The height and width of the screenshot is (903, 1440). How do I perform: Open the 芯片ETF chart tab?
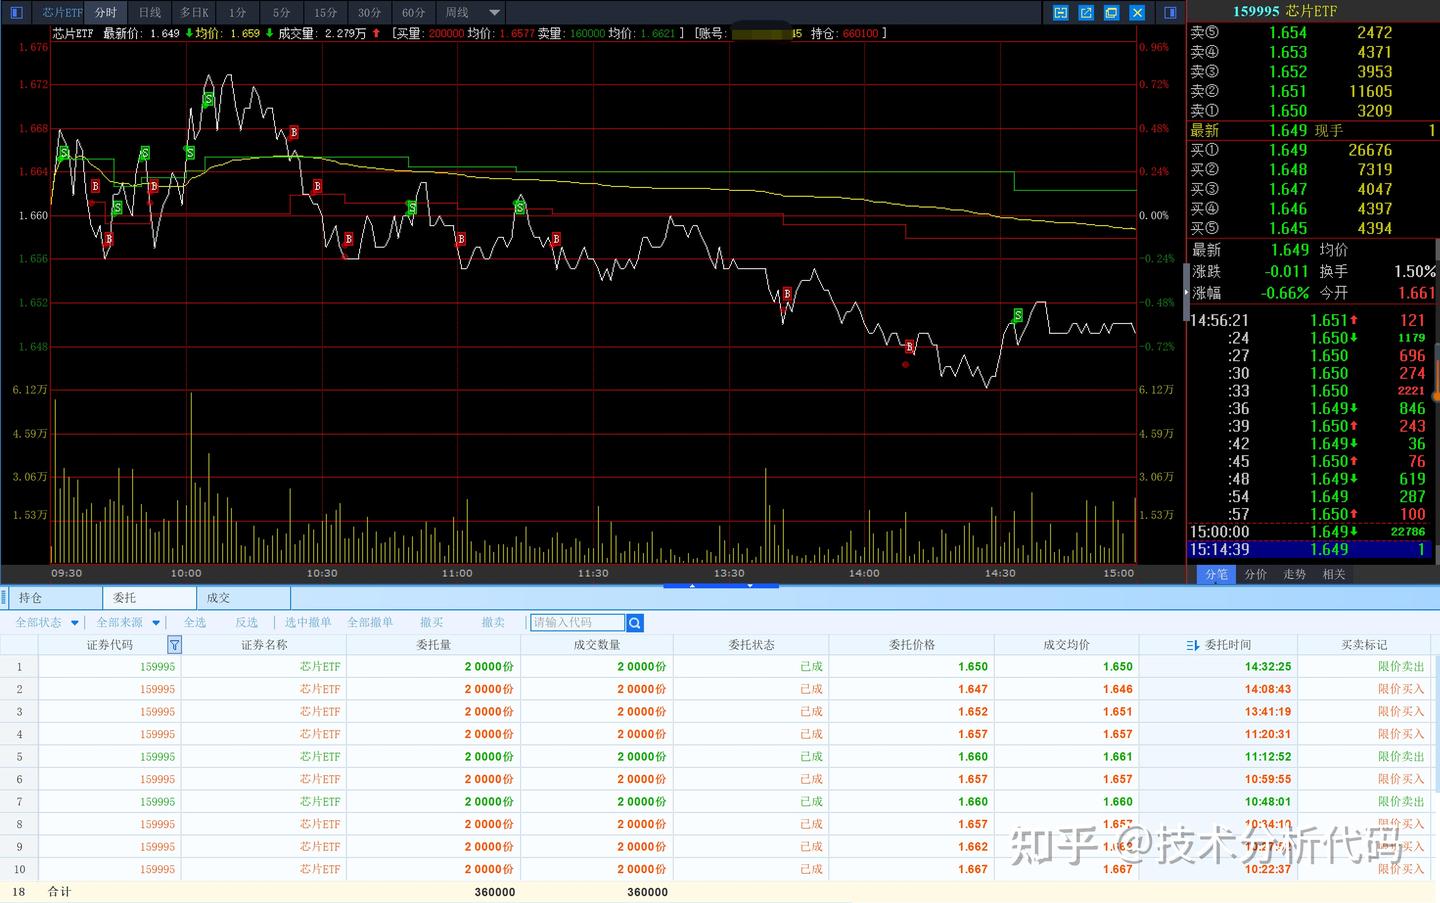pos(61,12)
